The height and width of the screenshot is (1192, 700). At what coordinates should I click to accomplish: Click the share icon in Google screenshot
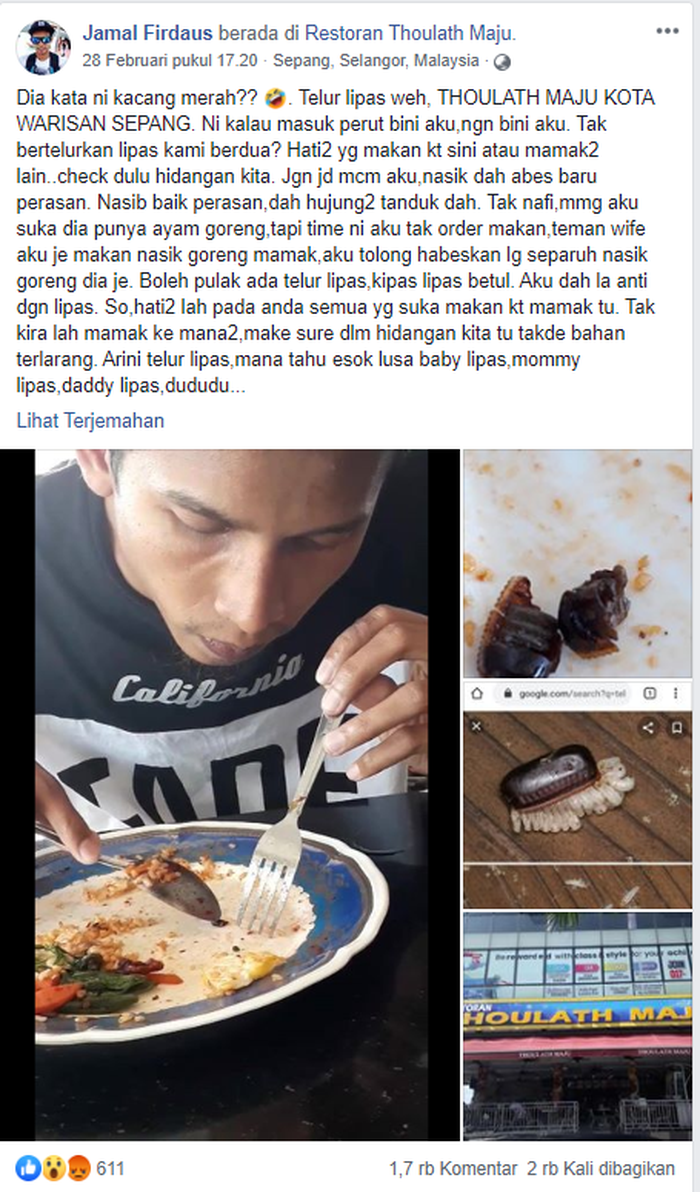tap(648, 728)
